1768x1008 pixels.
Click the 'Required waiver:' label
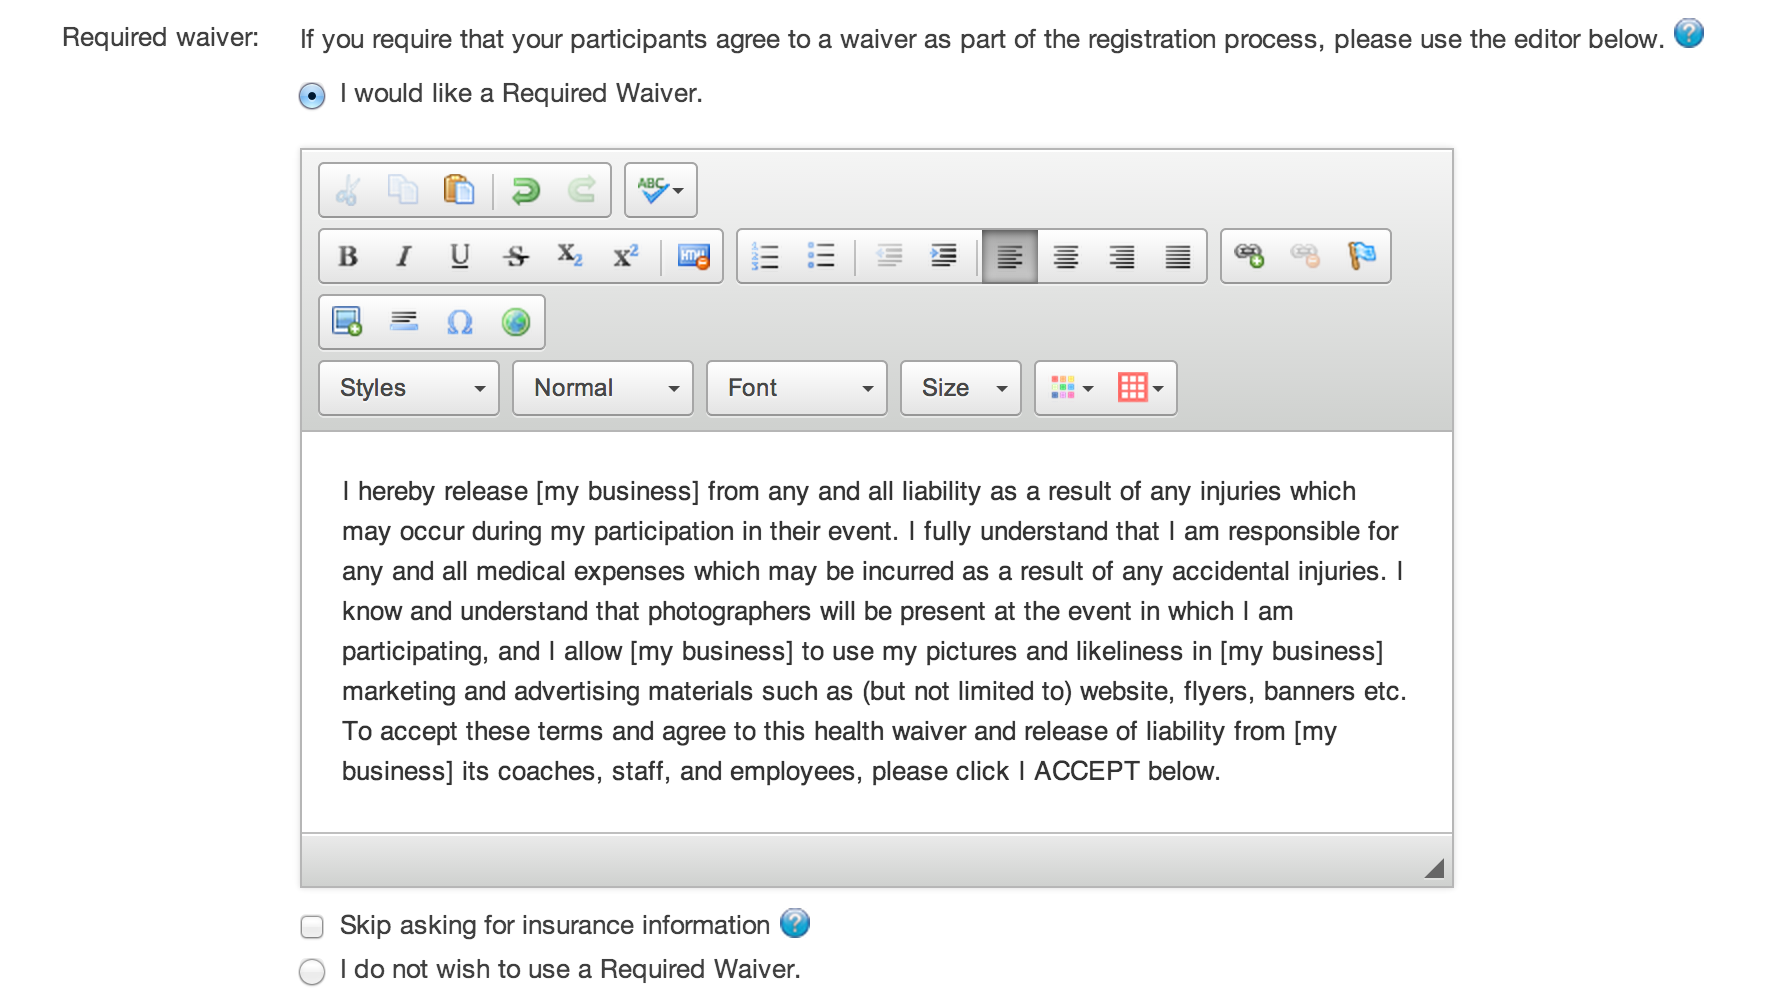160,37
